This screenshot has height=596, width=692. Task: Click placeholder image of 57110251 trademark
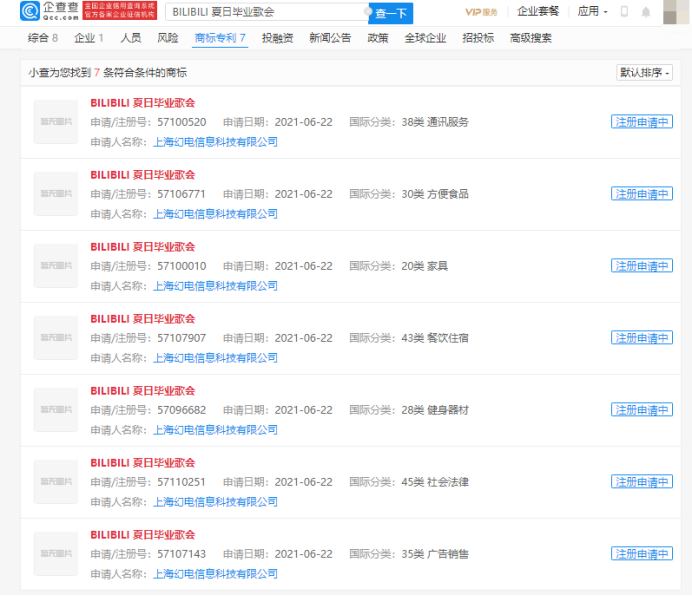(x=56, y=482)
